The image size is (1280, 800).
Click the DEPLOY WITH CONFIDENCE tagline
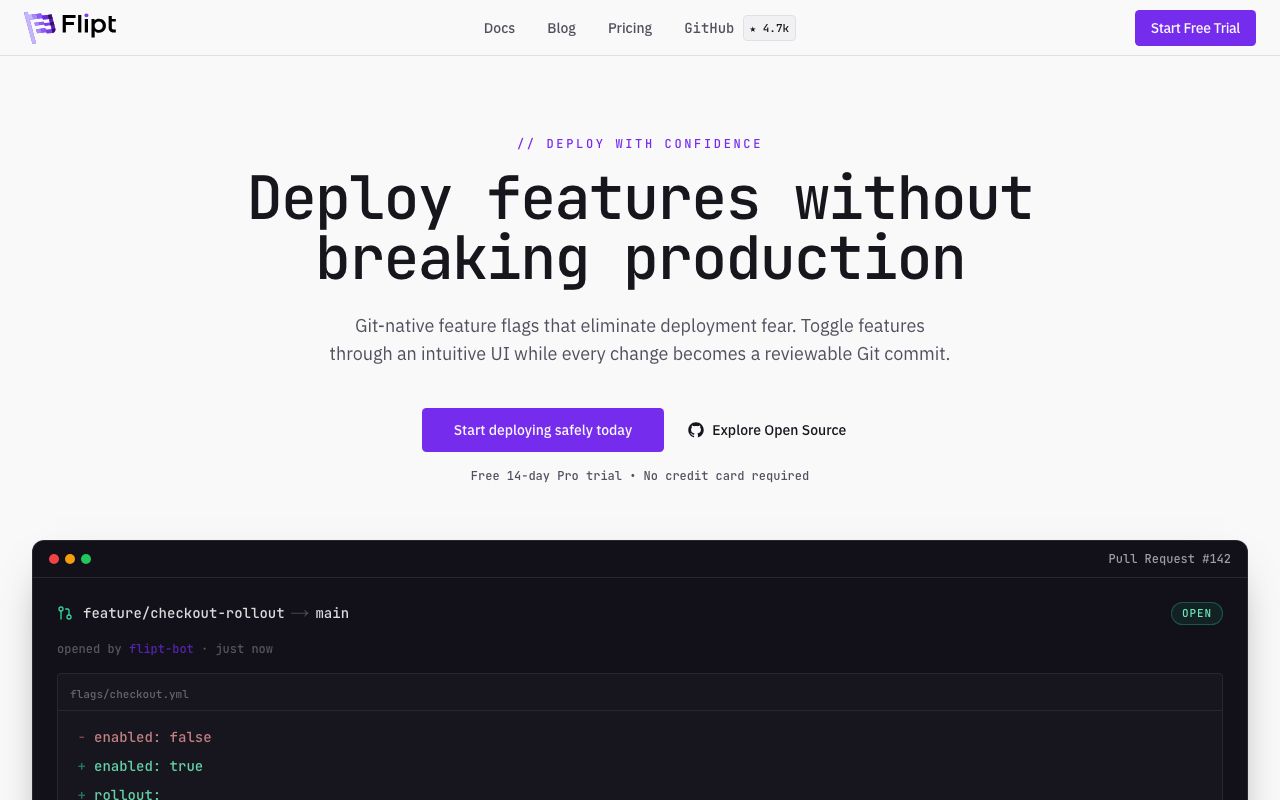[x=640, y=144]
